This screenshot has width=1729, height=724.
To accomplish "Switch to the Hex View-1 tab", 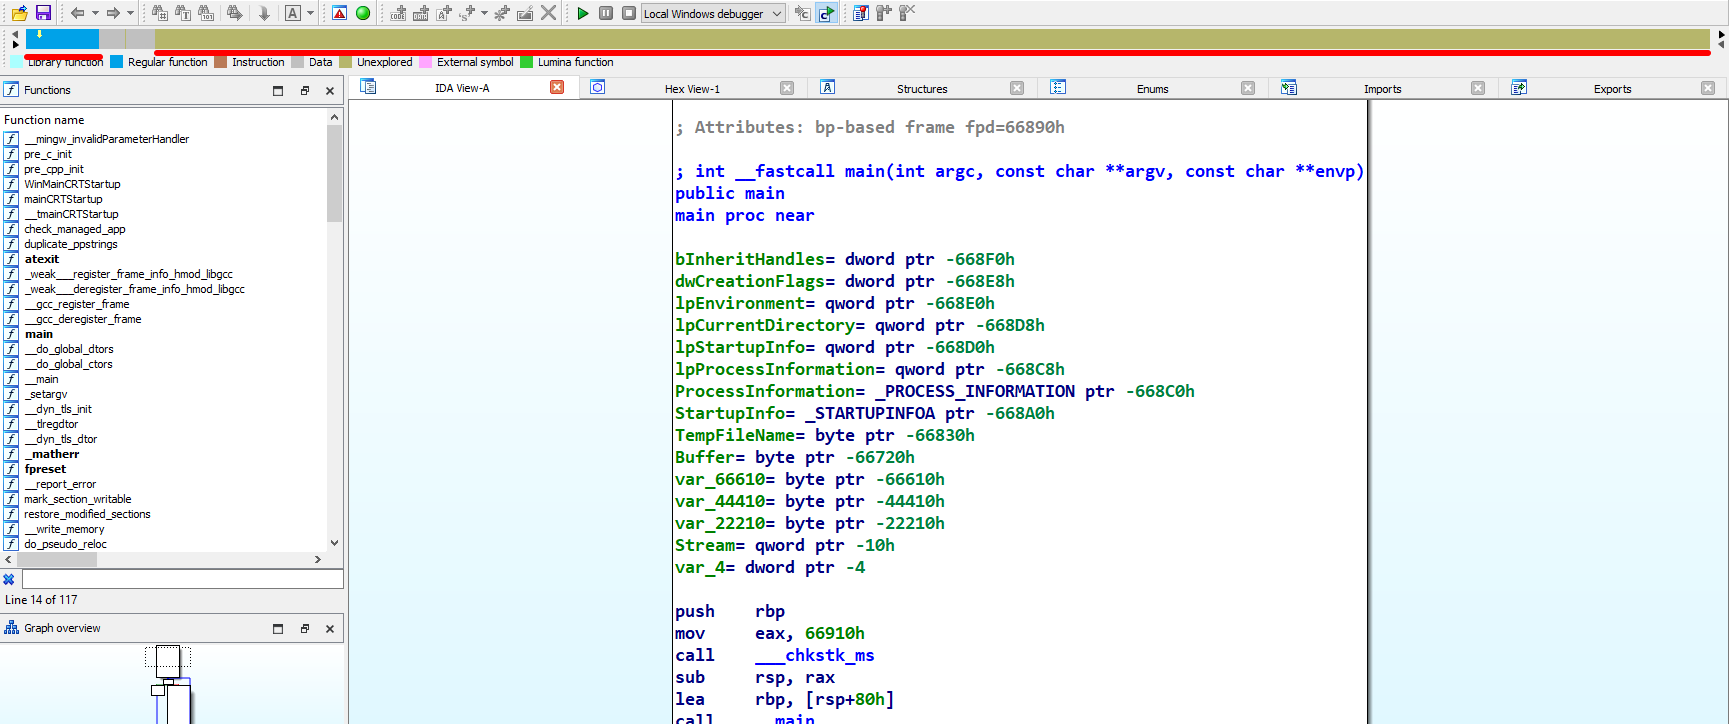I will pyautogui.click(x=691, y=89).
